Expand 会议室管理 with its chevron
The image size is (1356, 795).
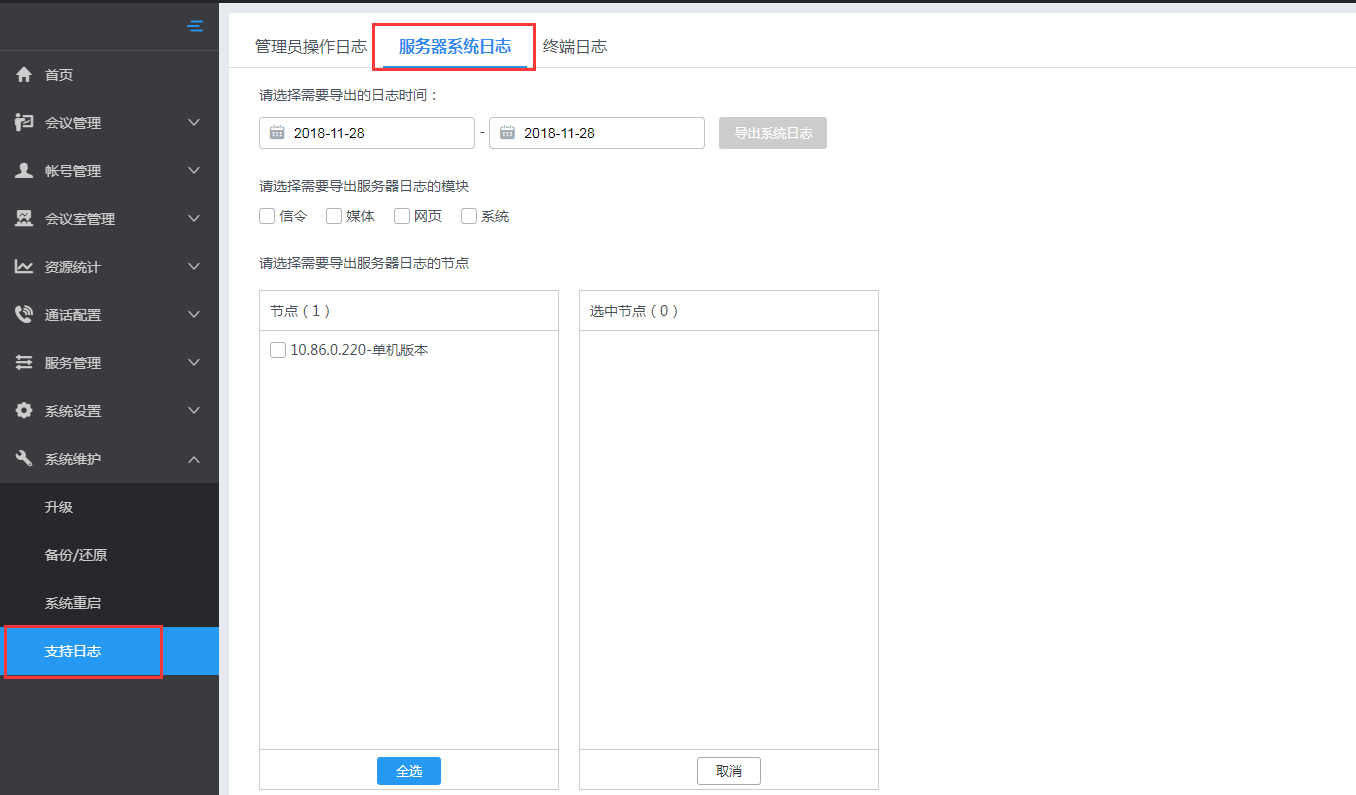[x=194, y=218]
